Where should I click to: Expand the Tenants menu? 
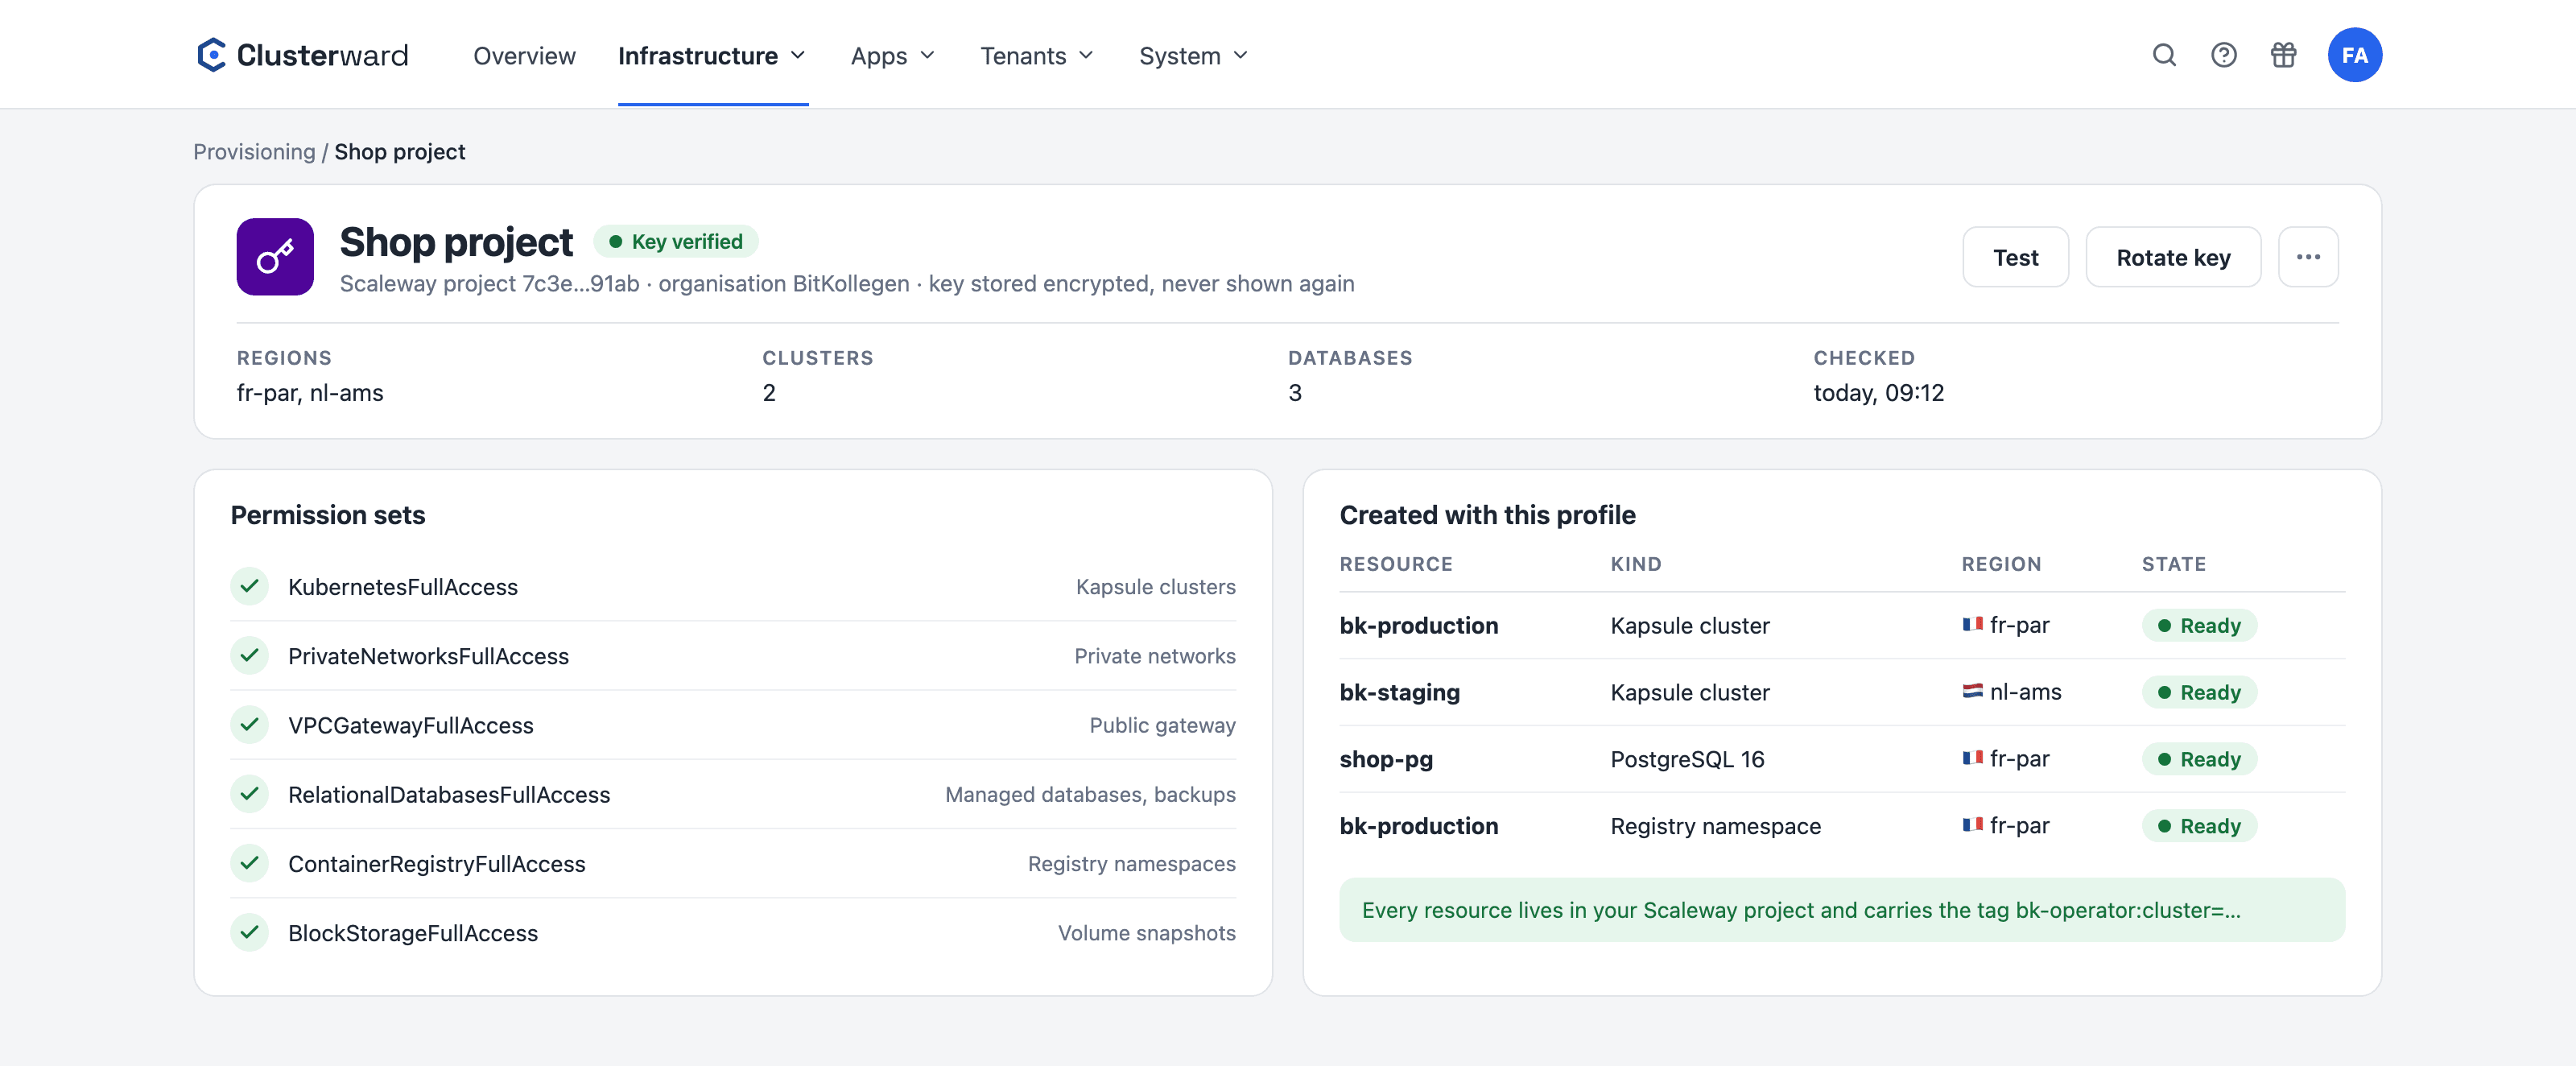tap(1037, 56)
